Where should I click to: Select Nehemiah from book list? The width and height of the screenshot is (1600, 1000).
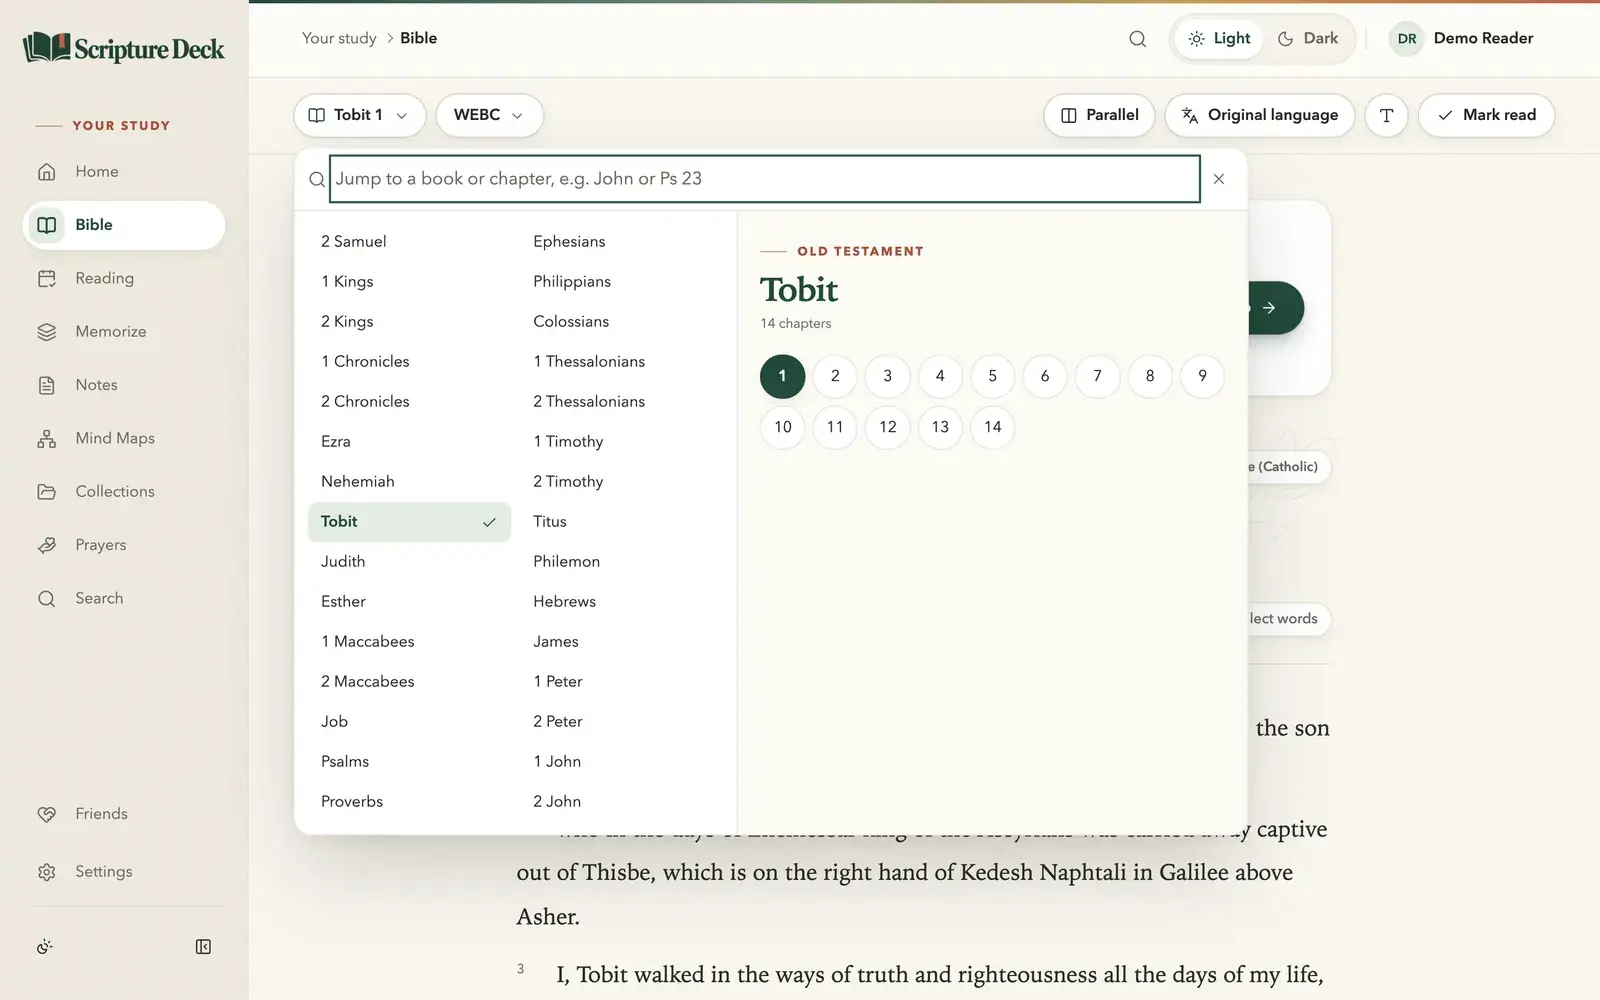[x=409, y=482]
